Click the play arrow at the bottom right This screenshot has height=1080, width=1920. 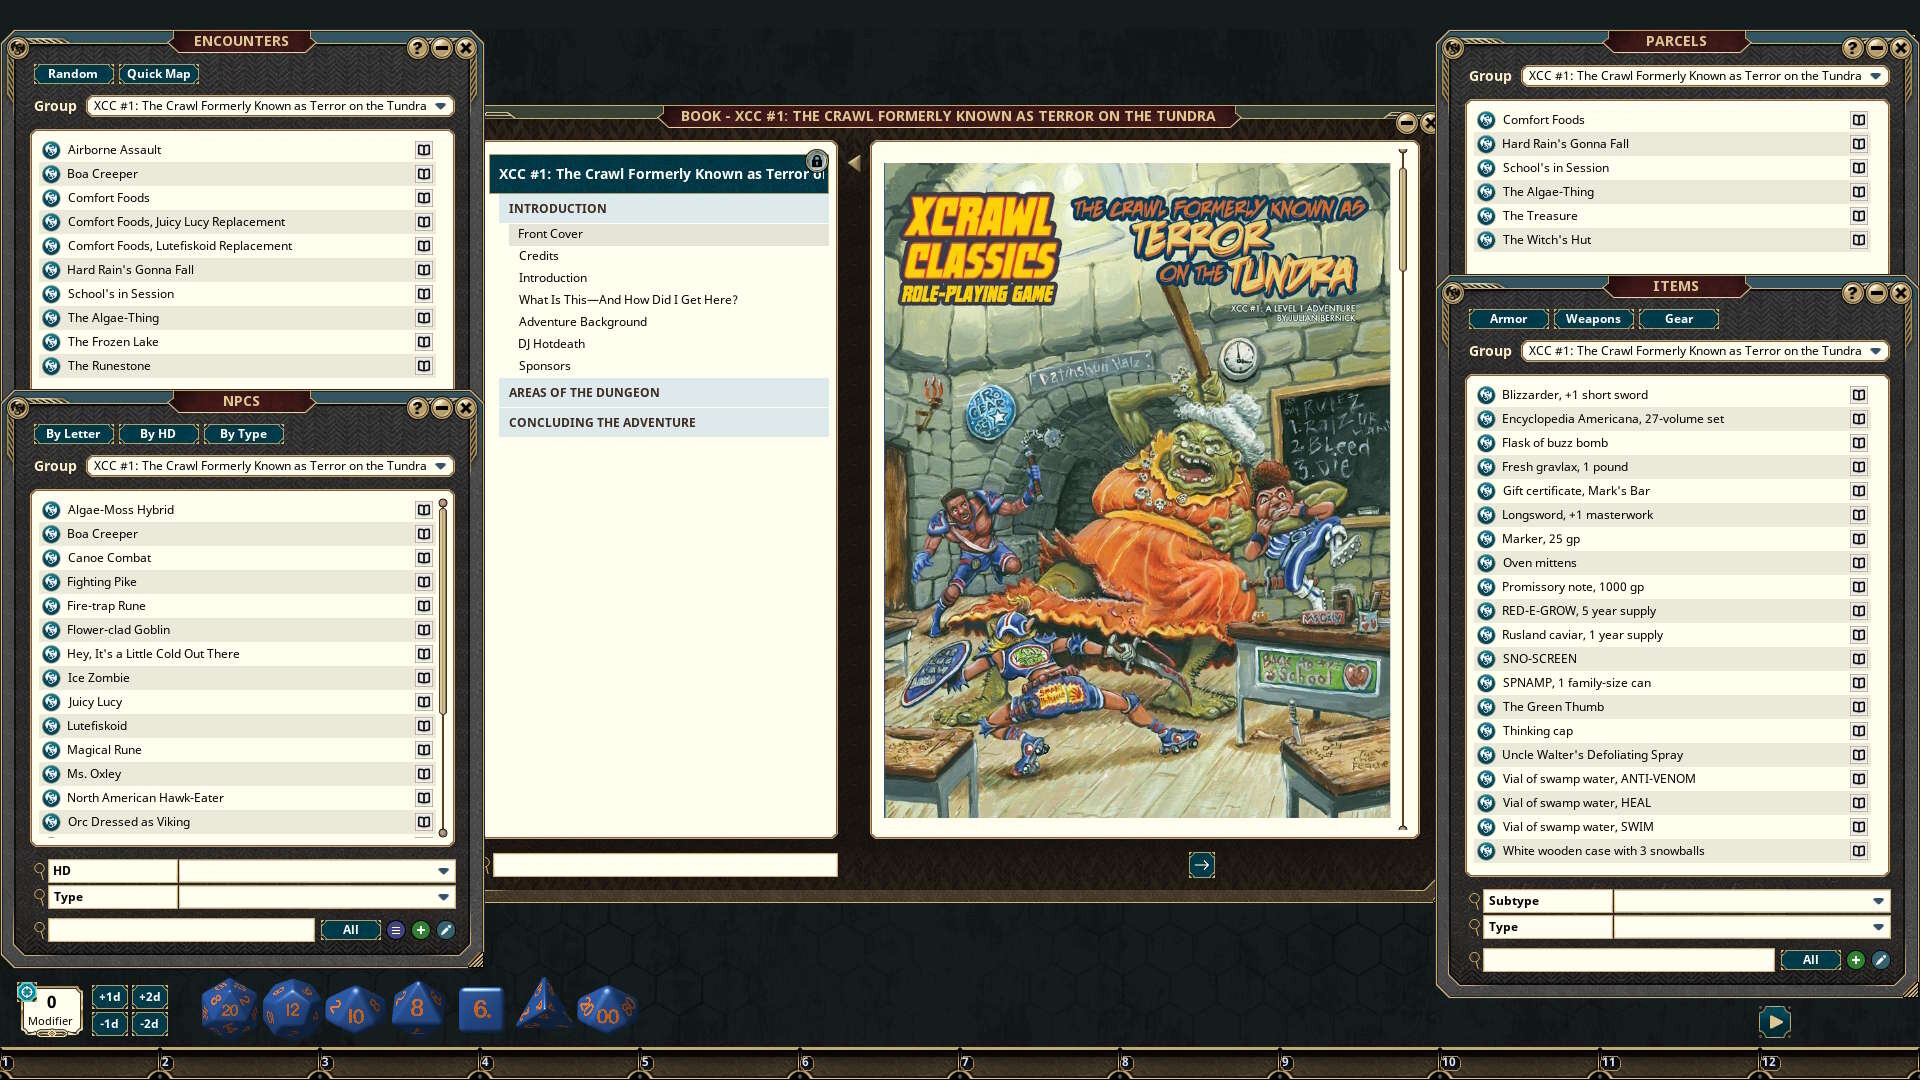pyautogui.click(x=1775, y=1022)
